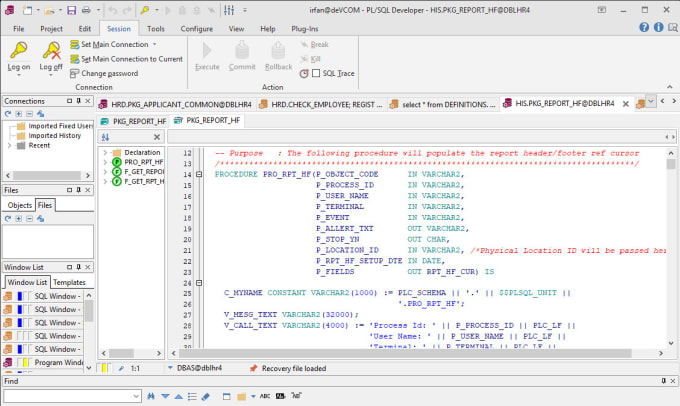This screenshot has width=680, height=406.
Task: Click the New document icon in title bar
Action: (x=27, y=10)
